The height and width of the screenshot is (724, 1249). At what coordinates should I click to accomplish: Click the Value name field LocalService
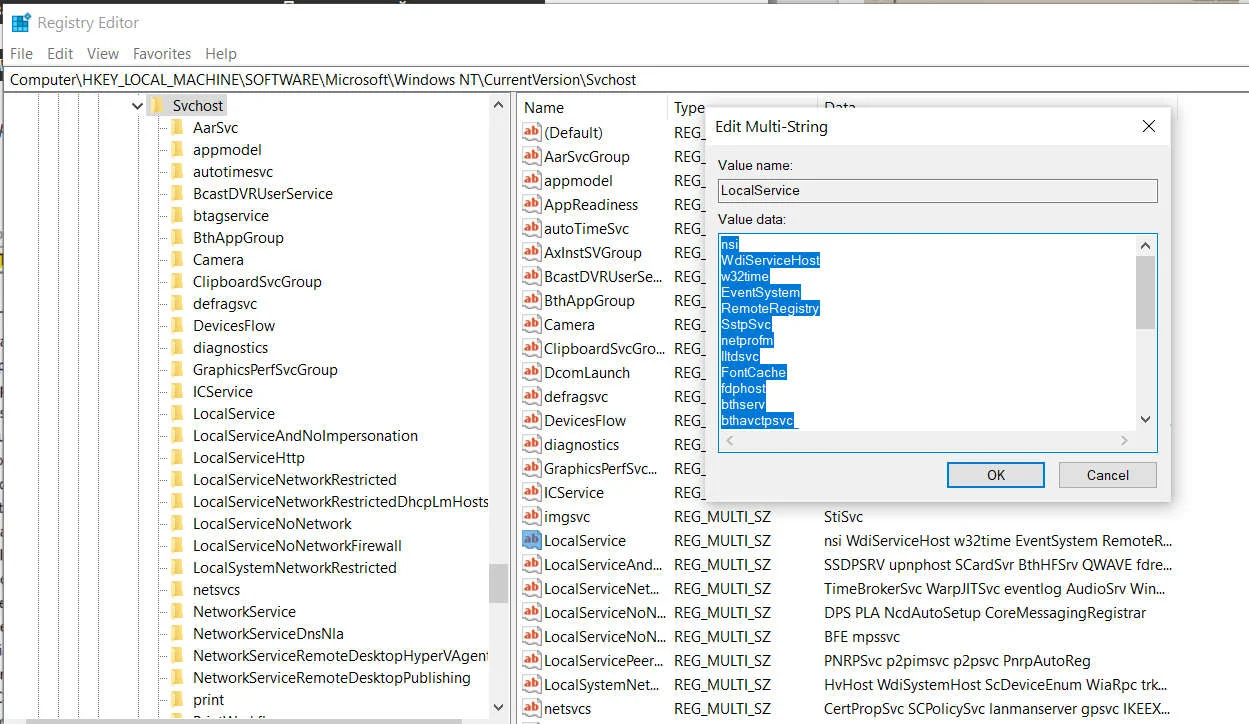(938, 190)
